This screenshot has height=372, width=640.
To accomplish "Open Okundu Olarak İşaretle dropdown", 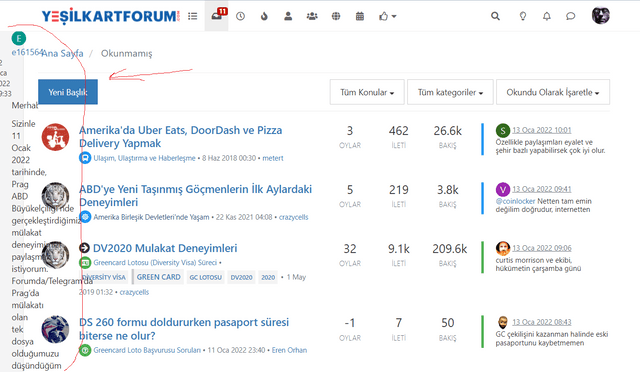I will pyautogui.click(x=553, y=92).
